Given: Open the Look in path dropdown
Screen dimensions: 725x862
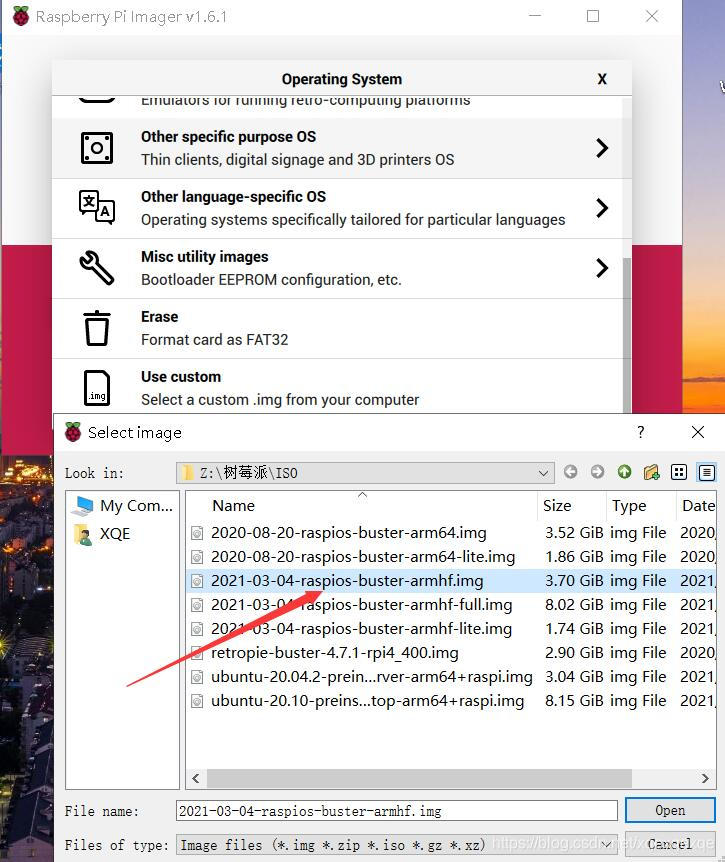Looking at the screenshot, I should 543,473.
